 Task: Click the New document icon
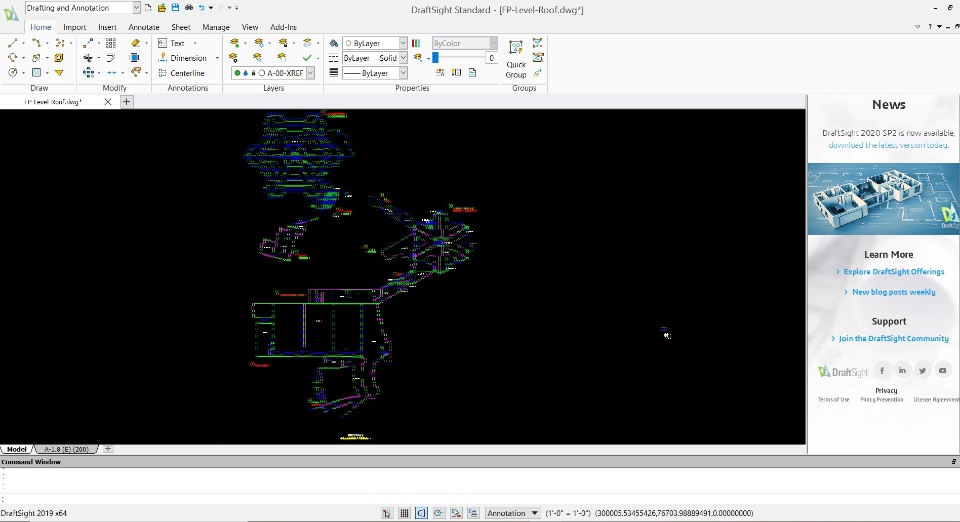(x=148, y=7)
